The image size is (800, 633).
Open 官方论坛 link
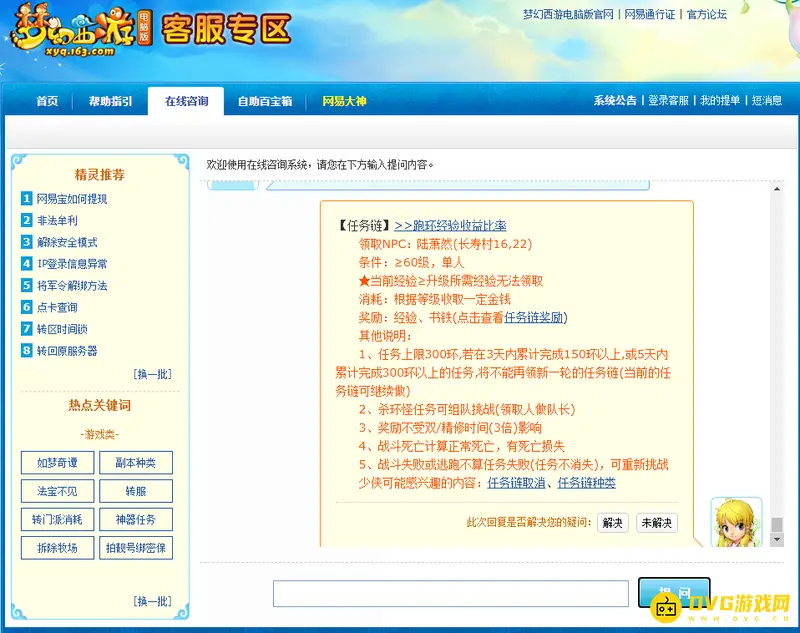click(707, 14)
